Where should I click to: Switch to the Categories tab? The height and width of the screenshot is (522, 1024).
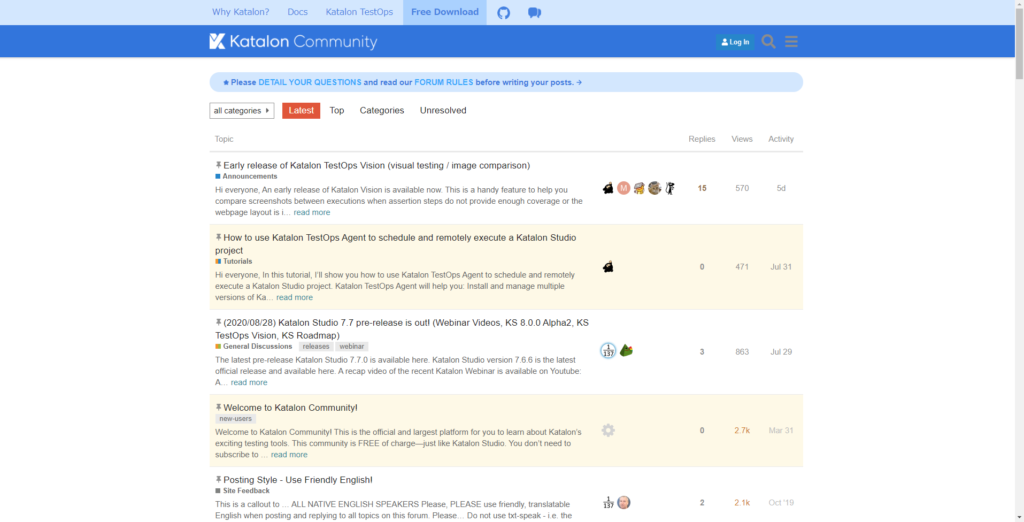pyautogui.click(x=382, y=110)
